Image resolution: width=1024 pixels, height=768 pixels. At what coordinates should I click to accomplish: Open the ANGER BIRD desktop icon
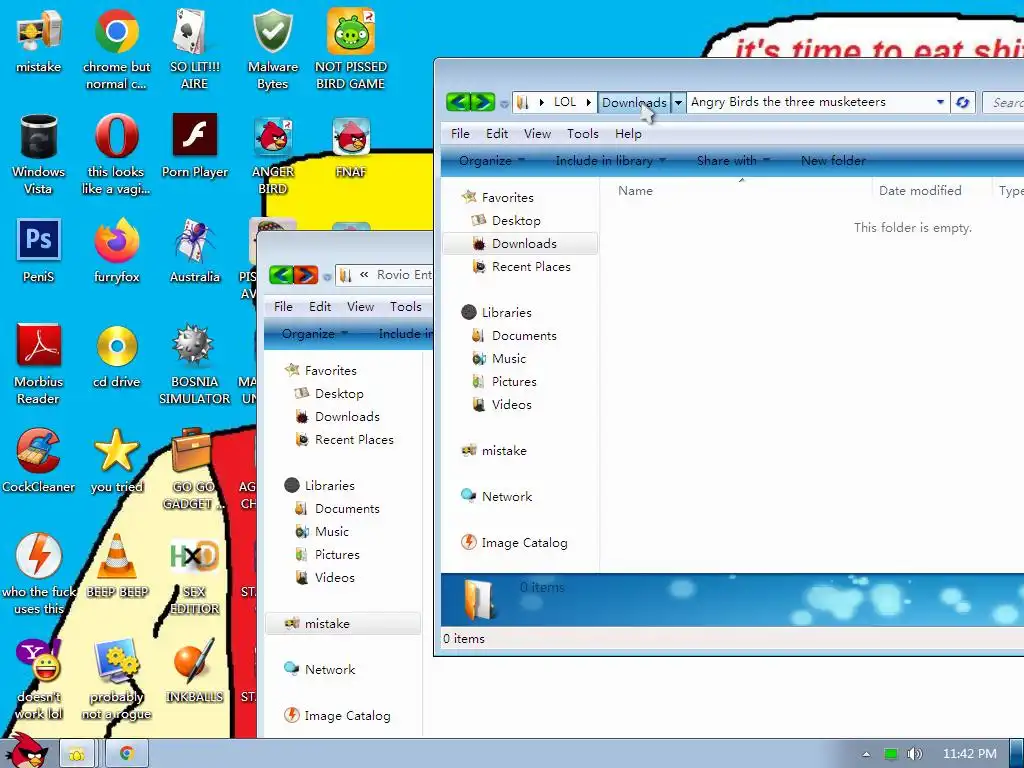click(272, 153)
